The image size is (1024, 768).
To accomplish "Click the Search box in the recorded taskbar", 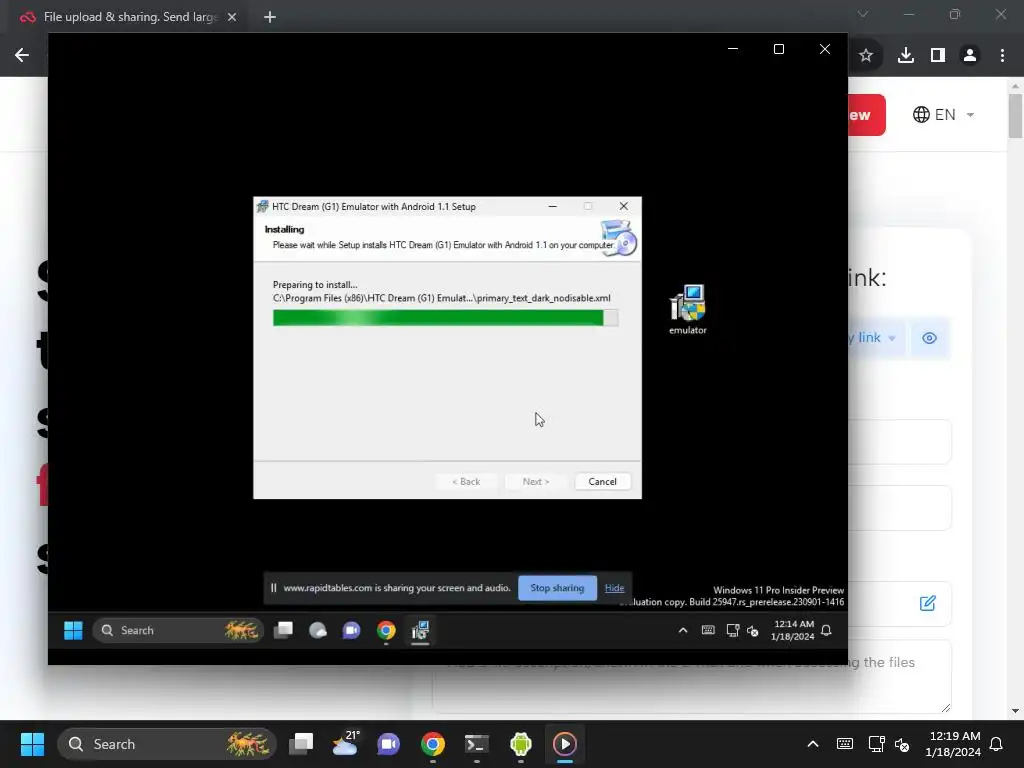I will coord(178,630).
